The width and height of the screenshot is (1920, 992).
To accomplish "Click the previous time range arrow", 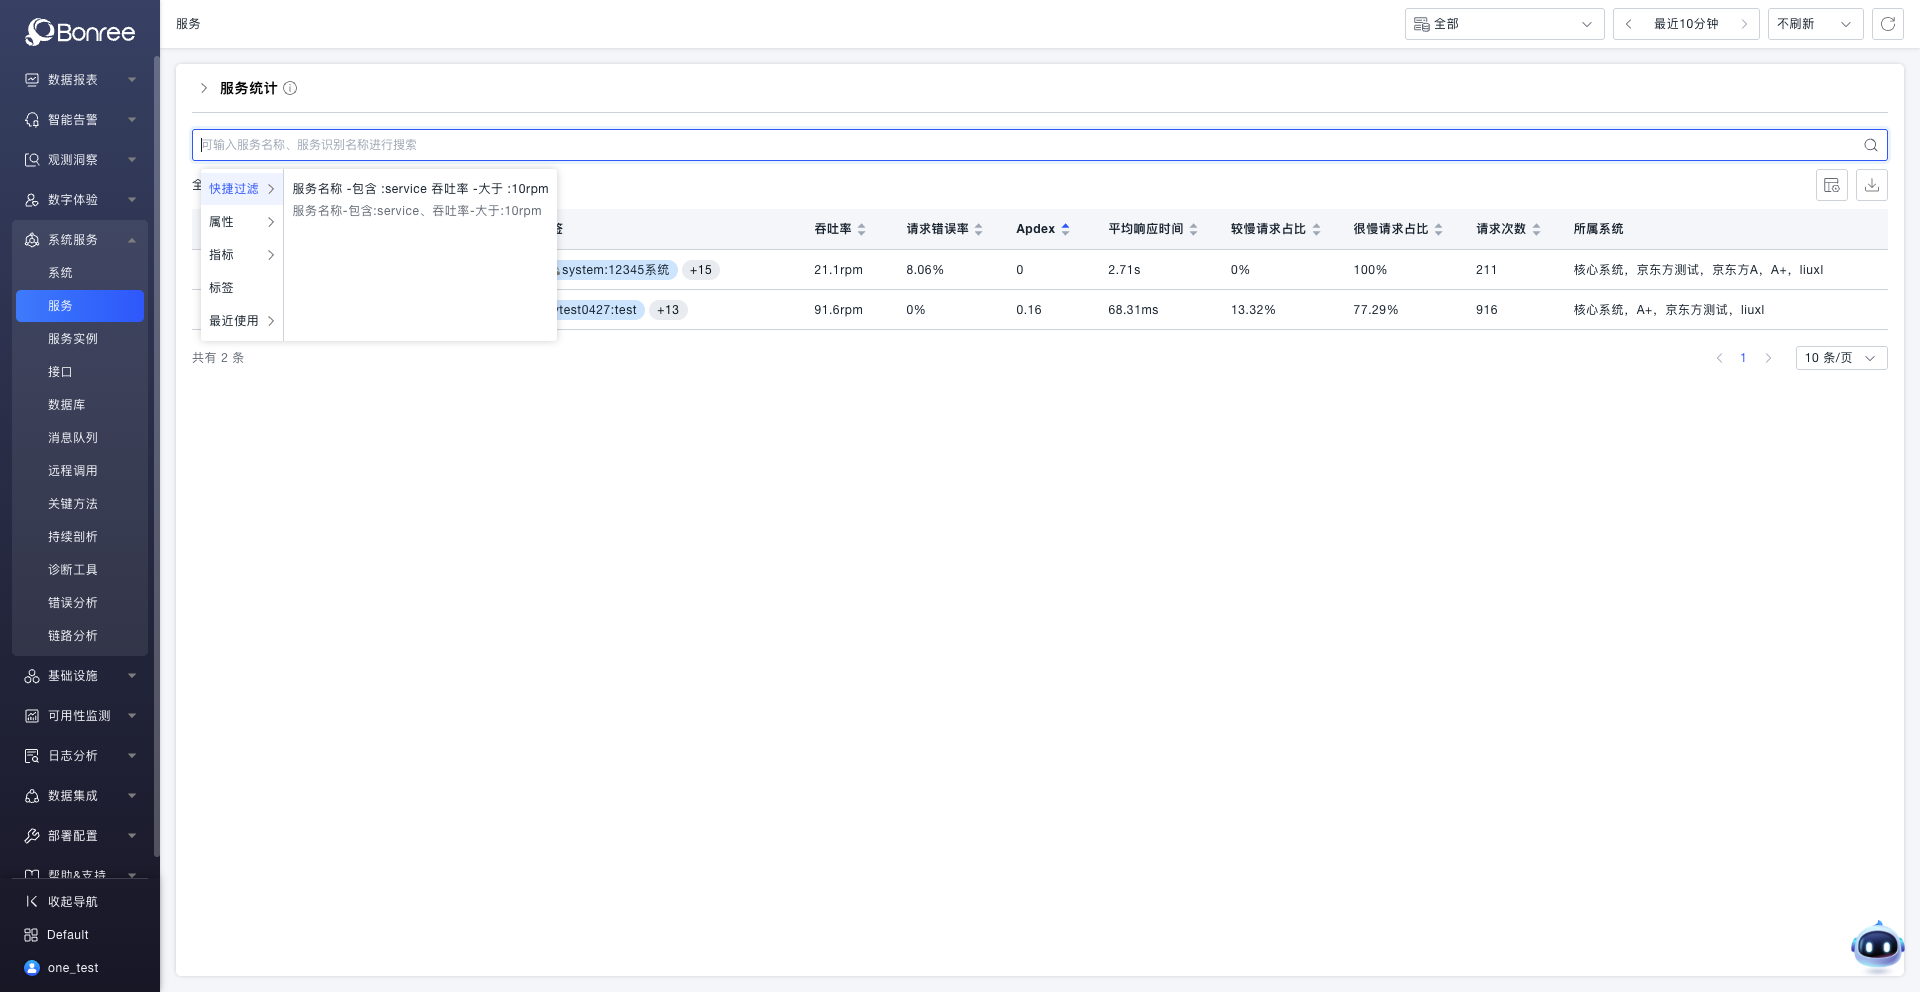I will click(x=1629, y=24).
